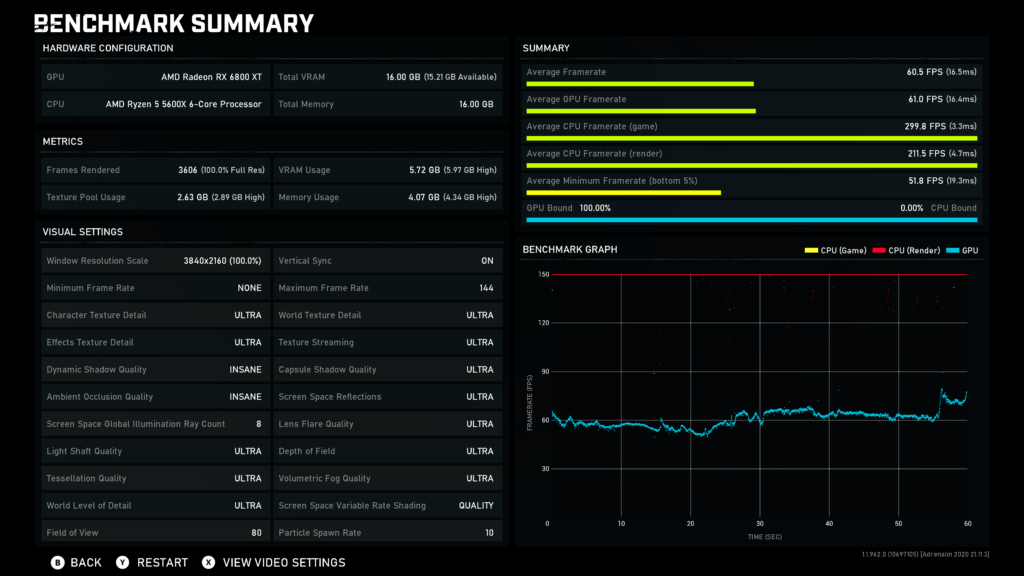The width and height of the screenshot is (1024, 576).
Task: Click the blue GPU legend swatch
Action: [x=953, y=250]
